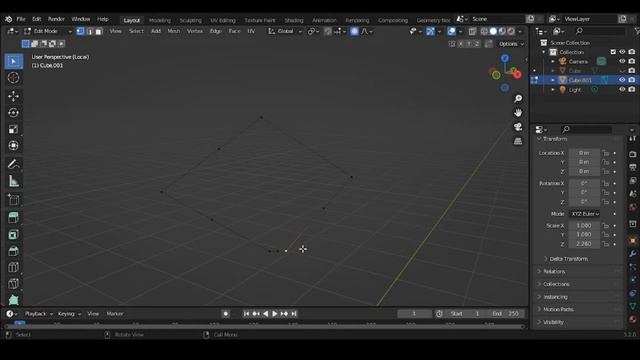The image size is (640, 360).
Task: Switch to the Shading workspace tab
Action: pyautogui.click(x=294, y=20)
